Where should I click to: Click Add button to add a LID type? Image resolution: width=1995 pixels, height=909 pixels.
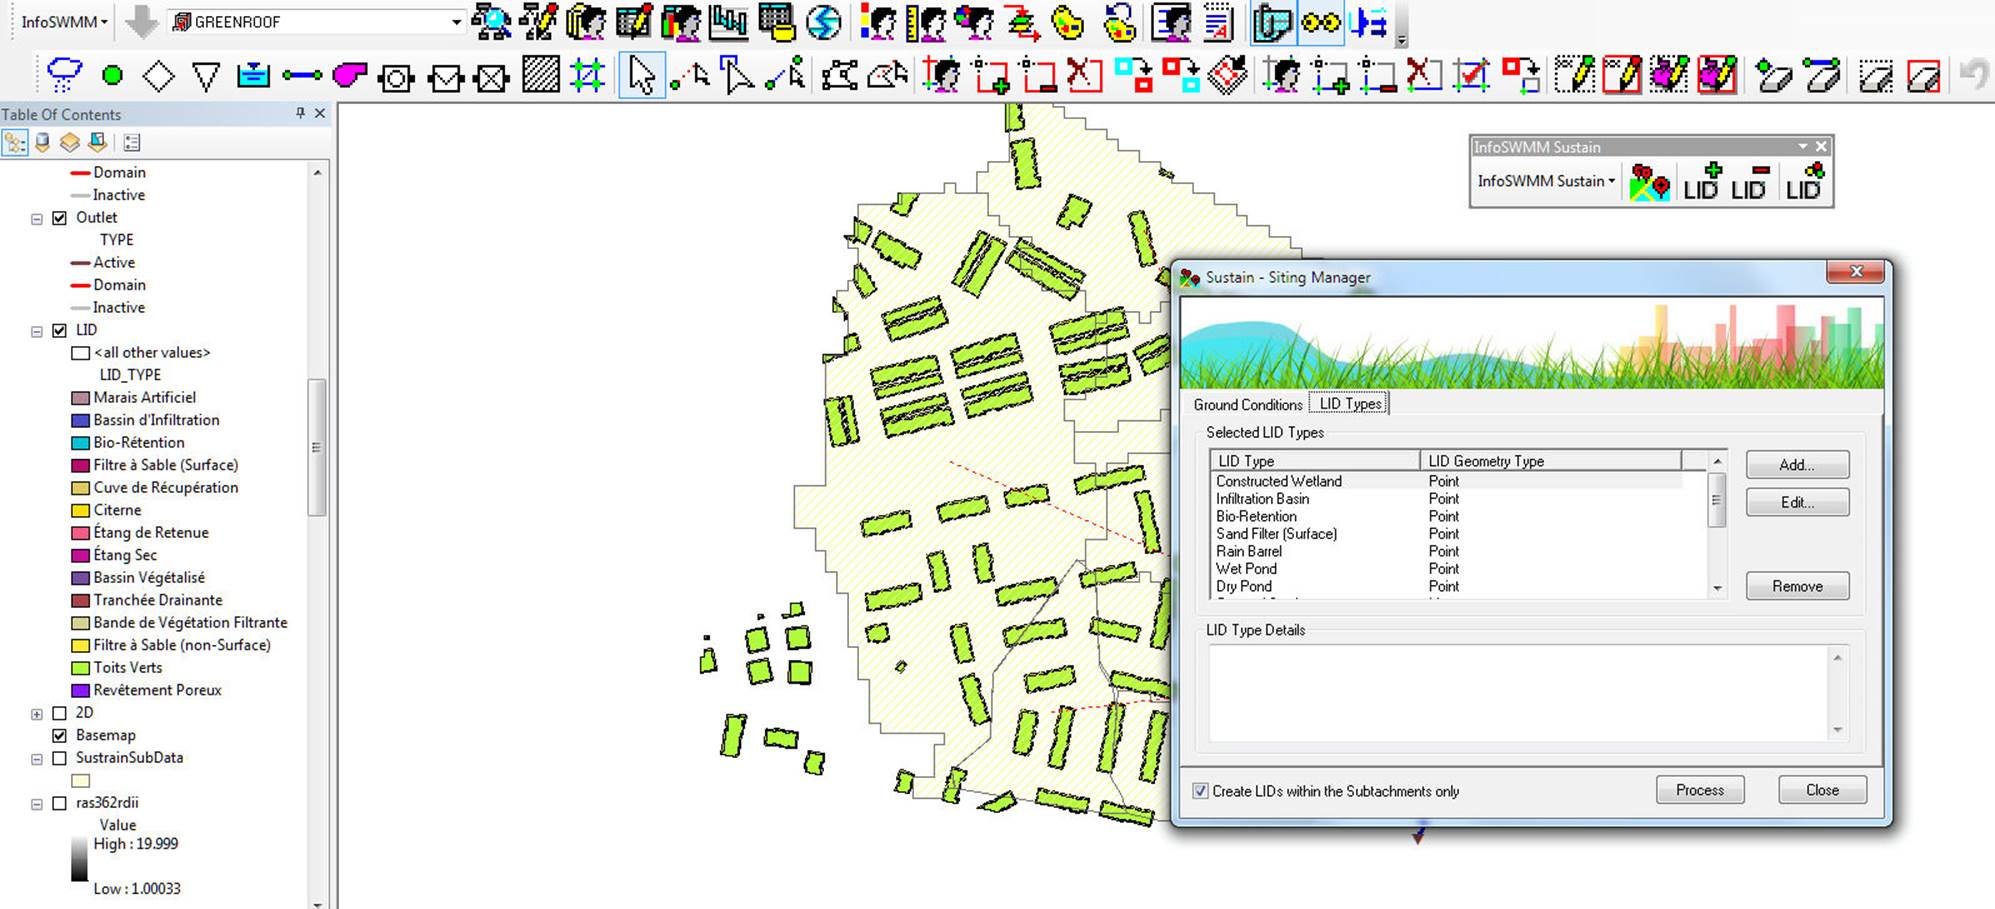(1796, 464)
